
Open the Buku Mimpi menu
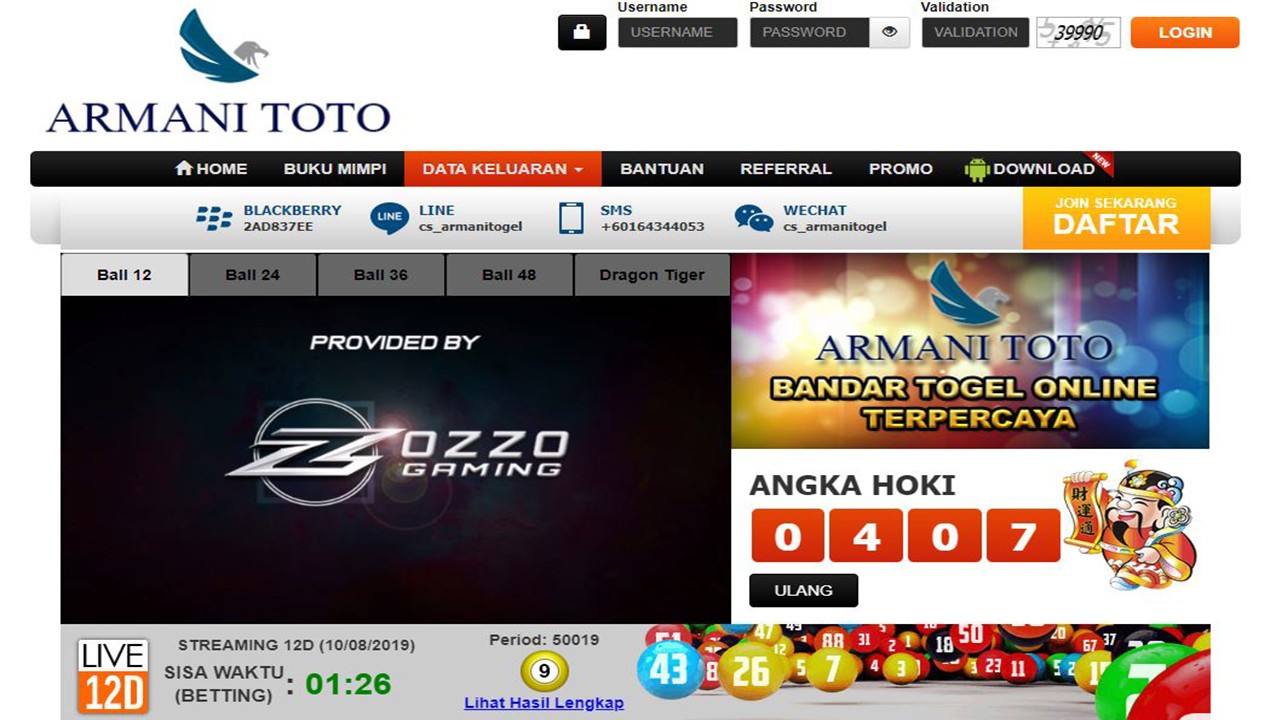pos(335,169)
